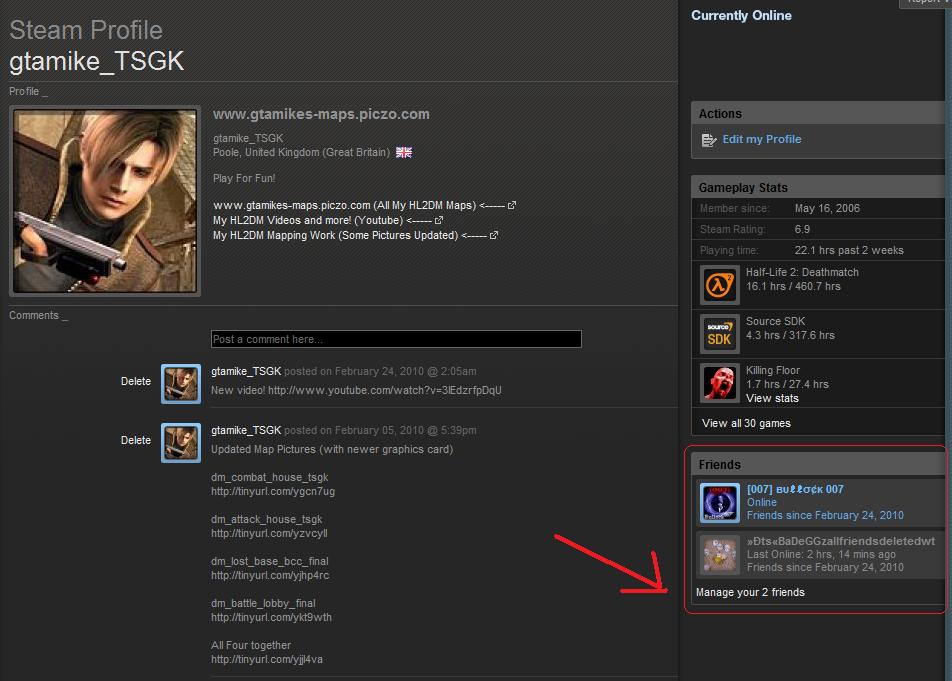
Task: Open the first friend's avatar (007)
Action: 719,503
